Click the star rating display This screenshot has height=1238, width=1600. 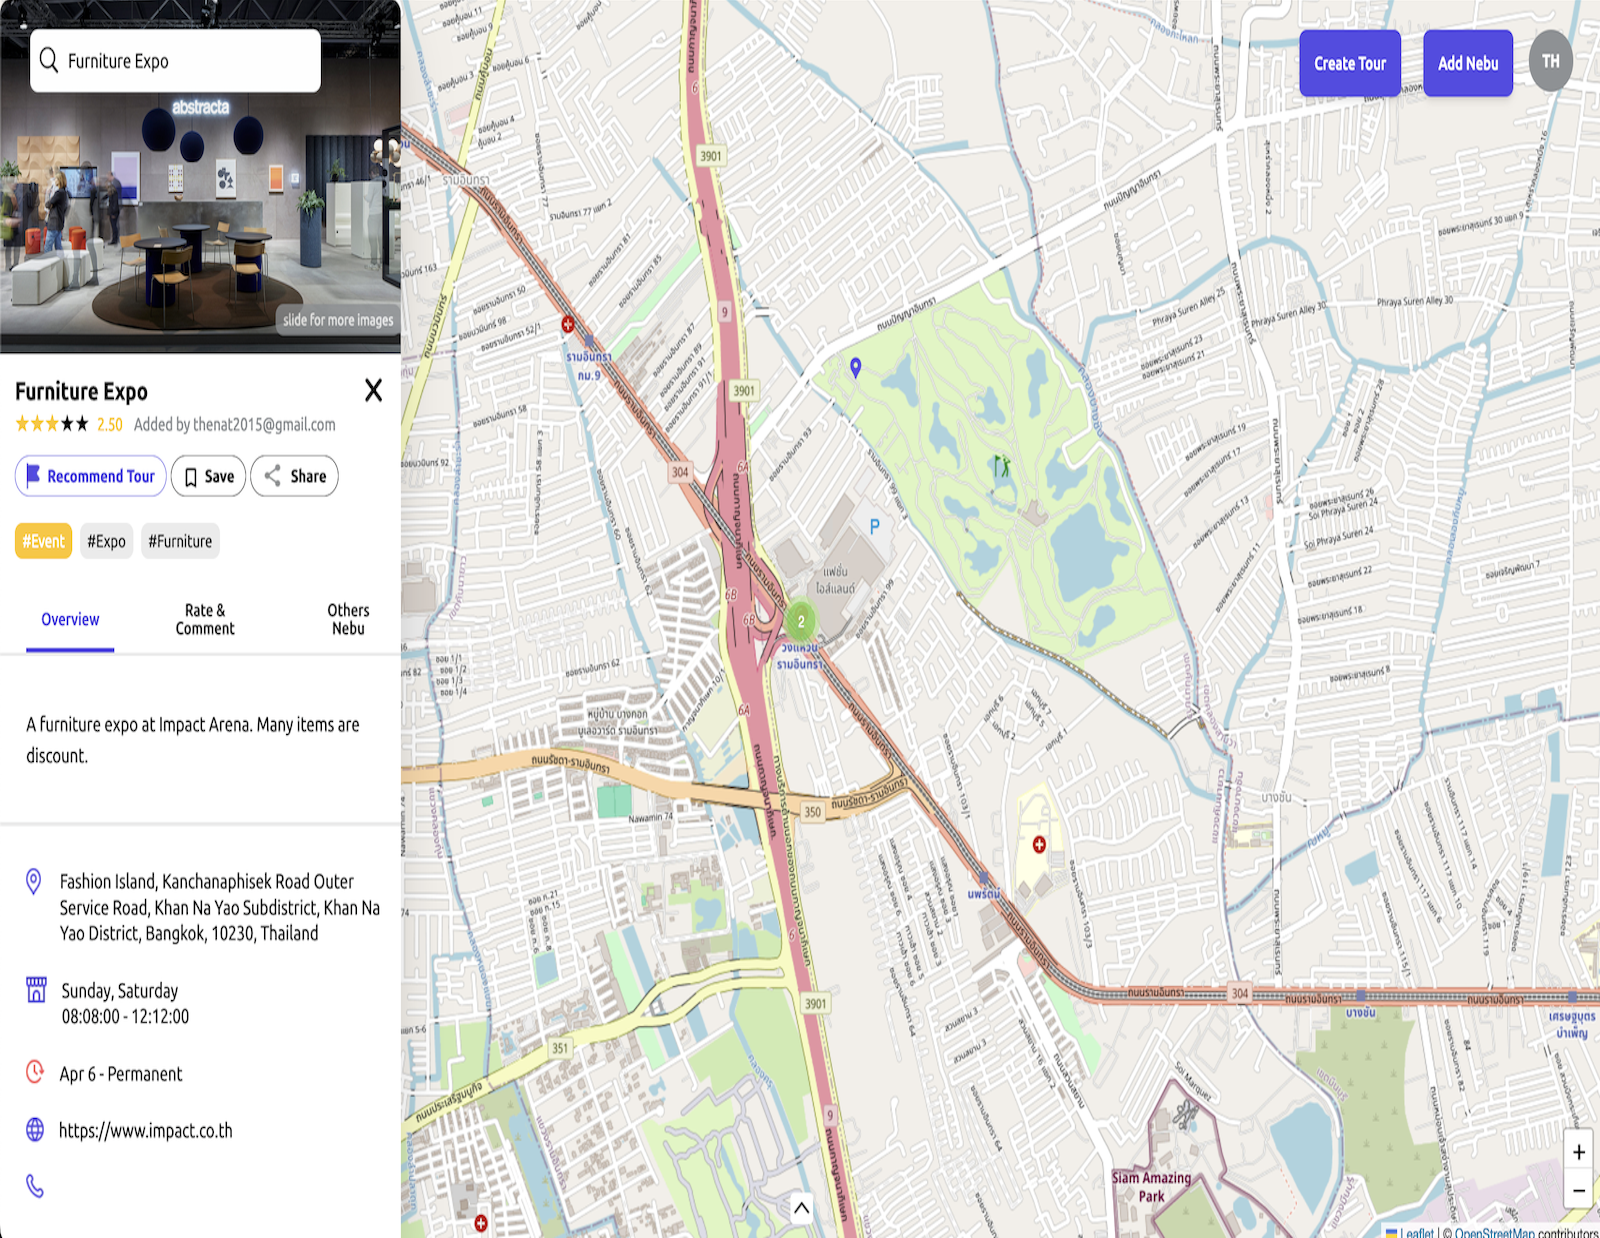click(52, 424)
